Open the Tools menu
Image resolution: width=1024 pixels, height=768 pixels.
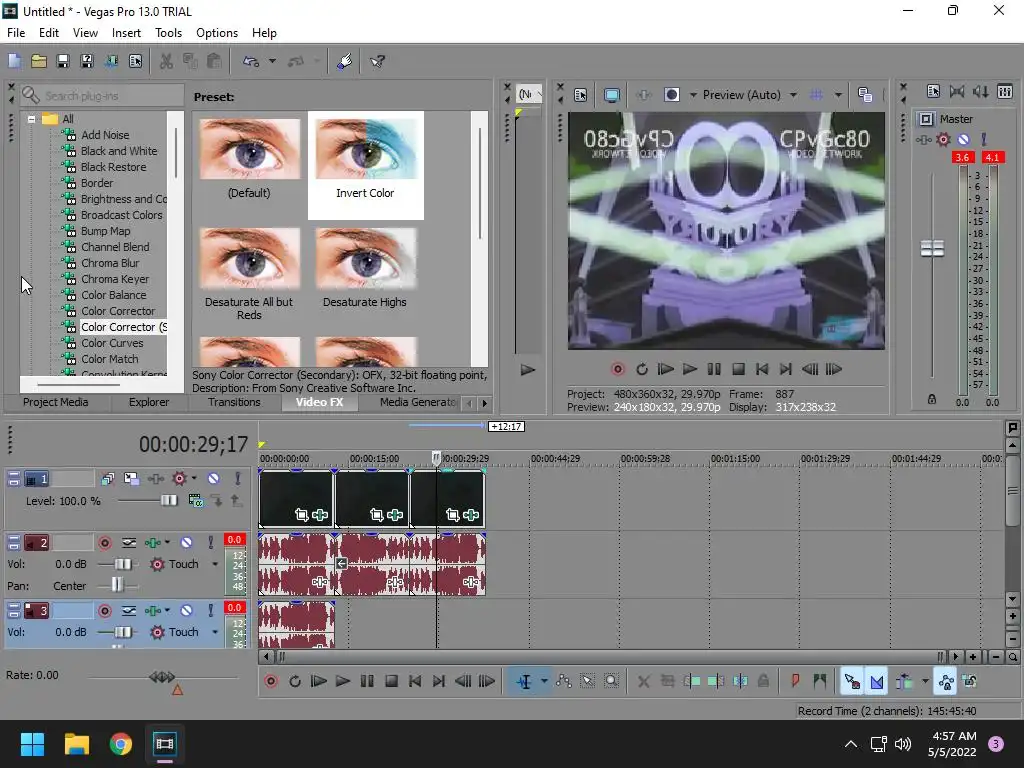tap(168, 33)
